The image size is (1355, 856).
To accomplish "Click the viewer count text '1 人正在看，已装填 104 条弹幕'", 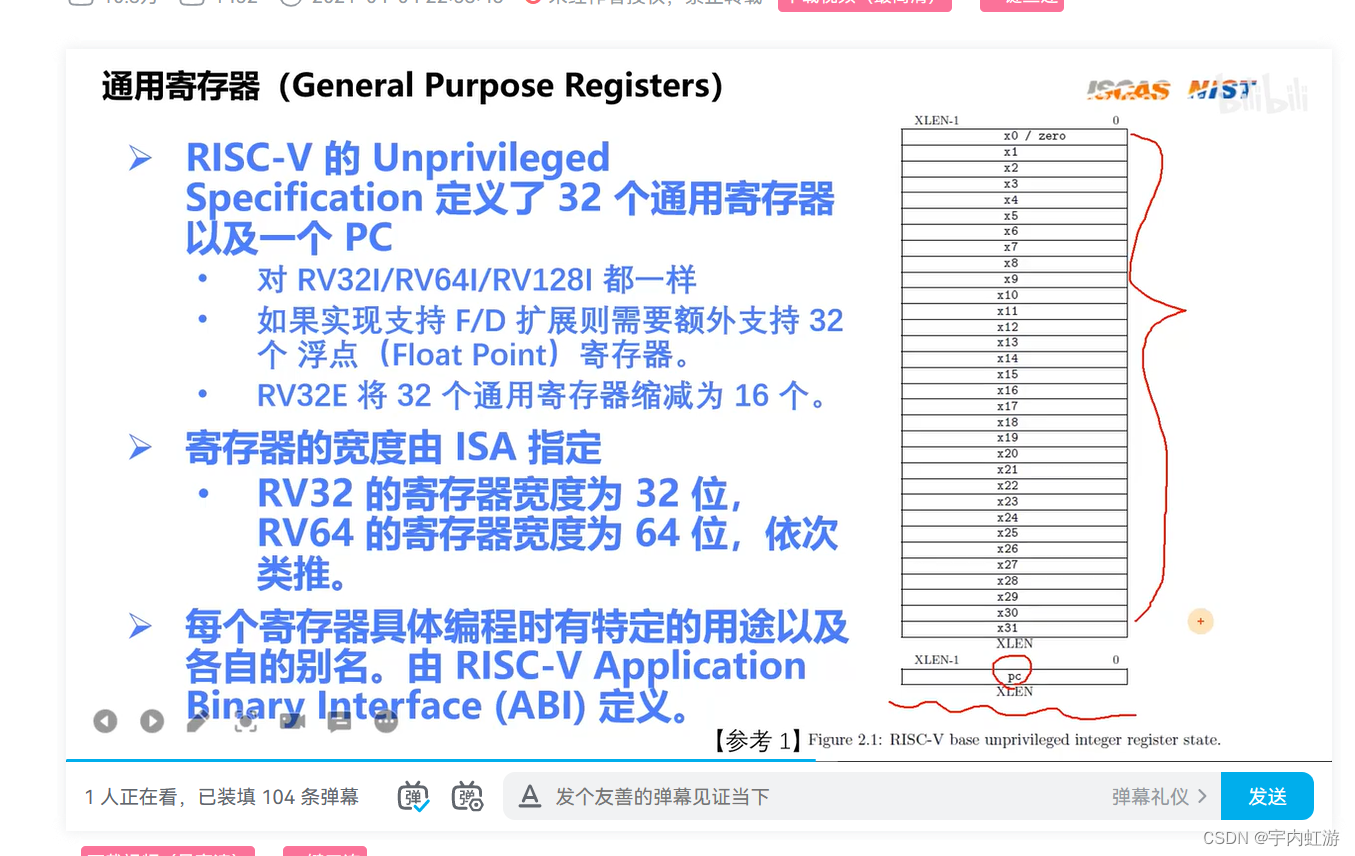I will [x=221, y=797].
